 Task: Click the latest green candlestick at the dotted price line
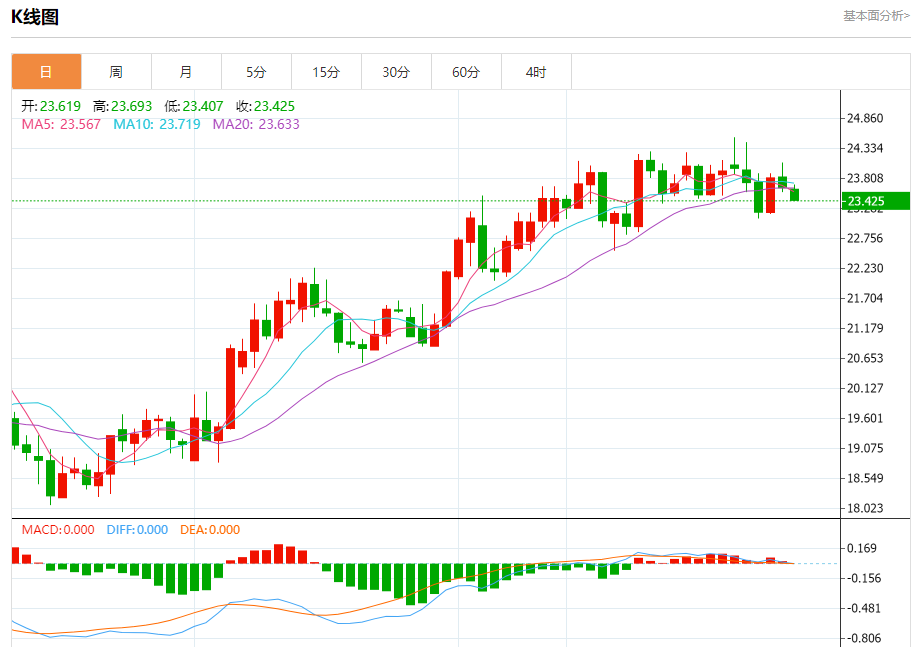(x=795, y=194)
